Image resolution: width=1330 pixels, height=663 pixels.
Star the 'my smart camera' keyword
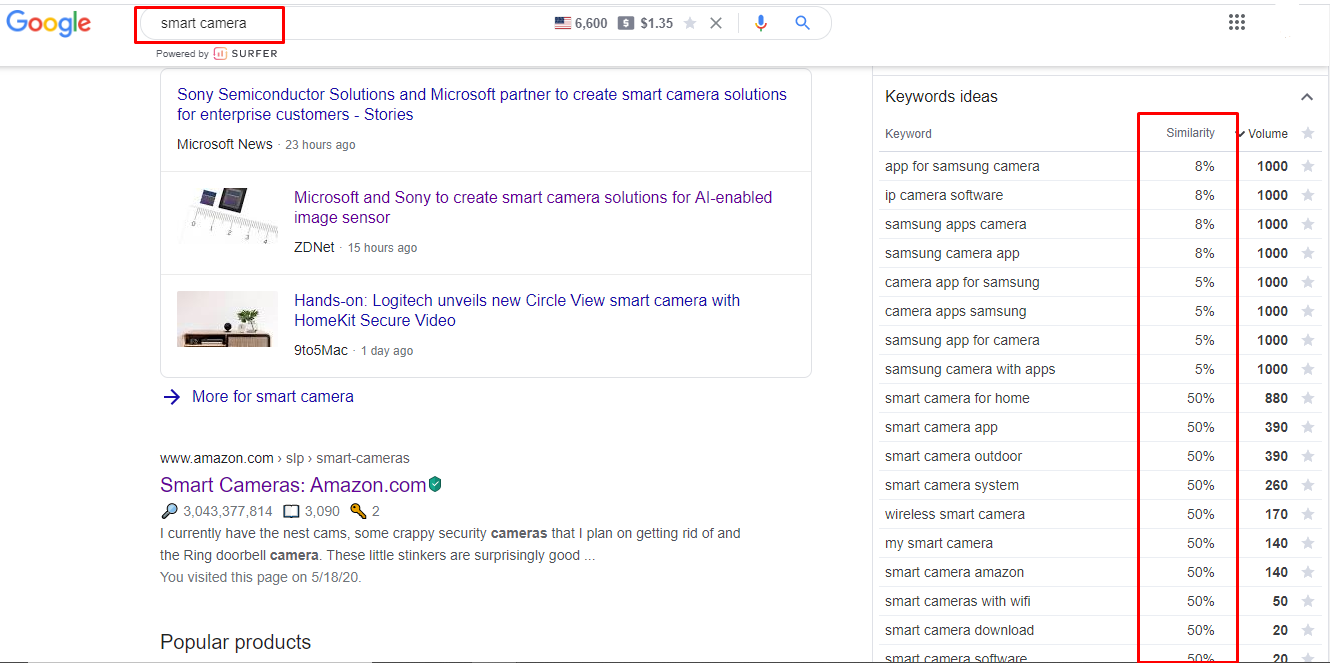pyautogui.click(x=1308, y=543)
